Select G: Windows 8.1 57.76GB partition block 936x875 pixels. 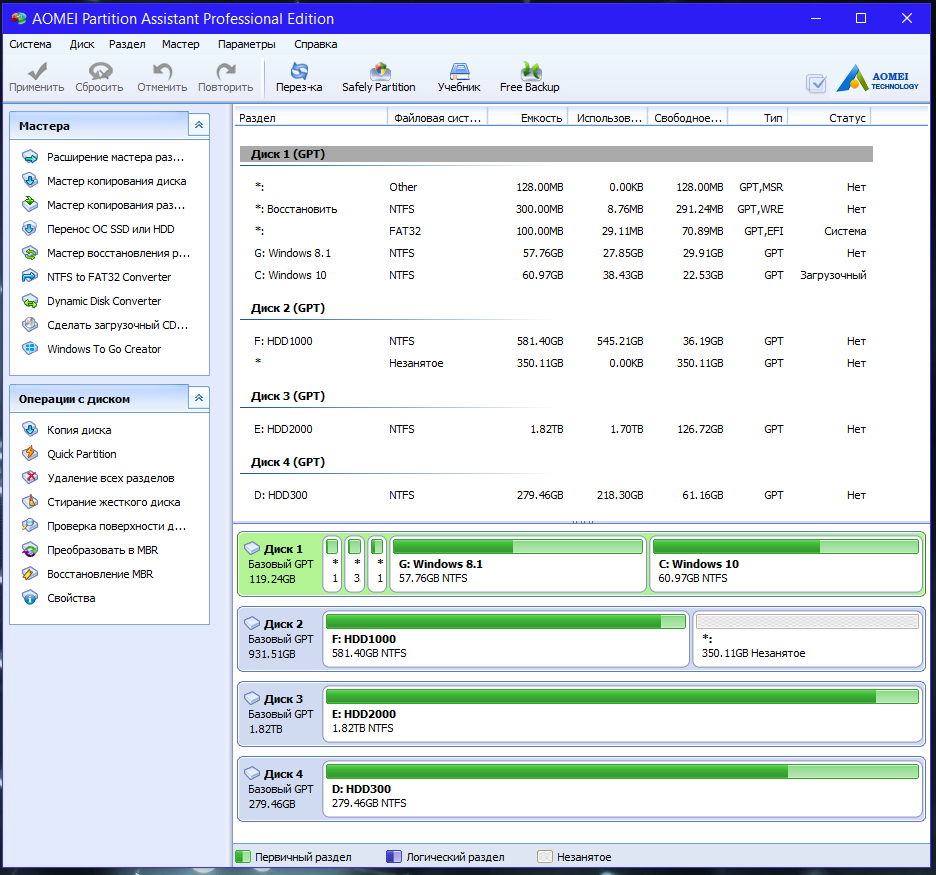(x=518, y=564)
